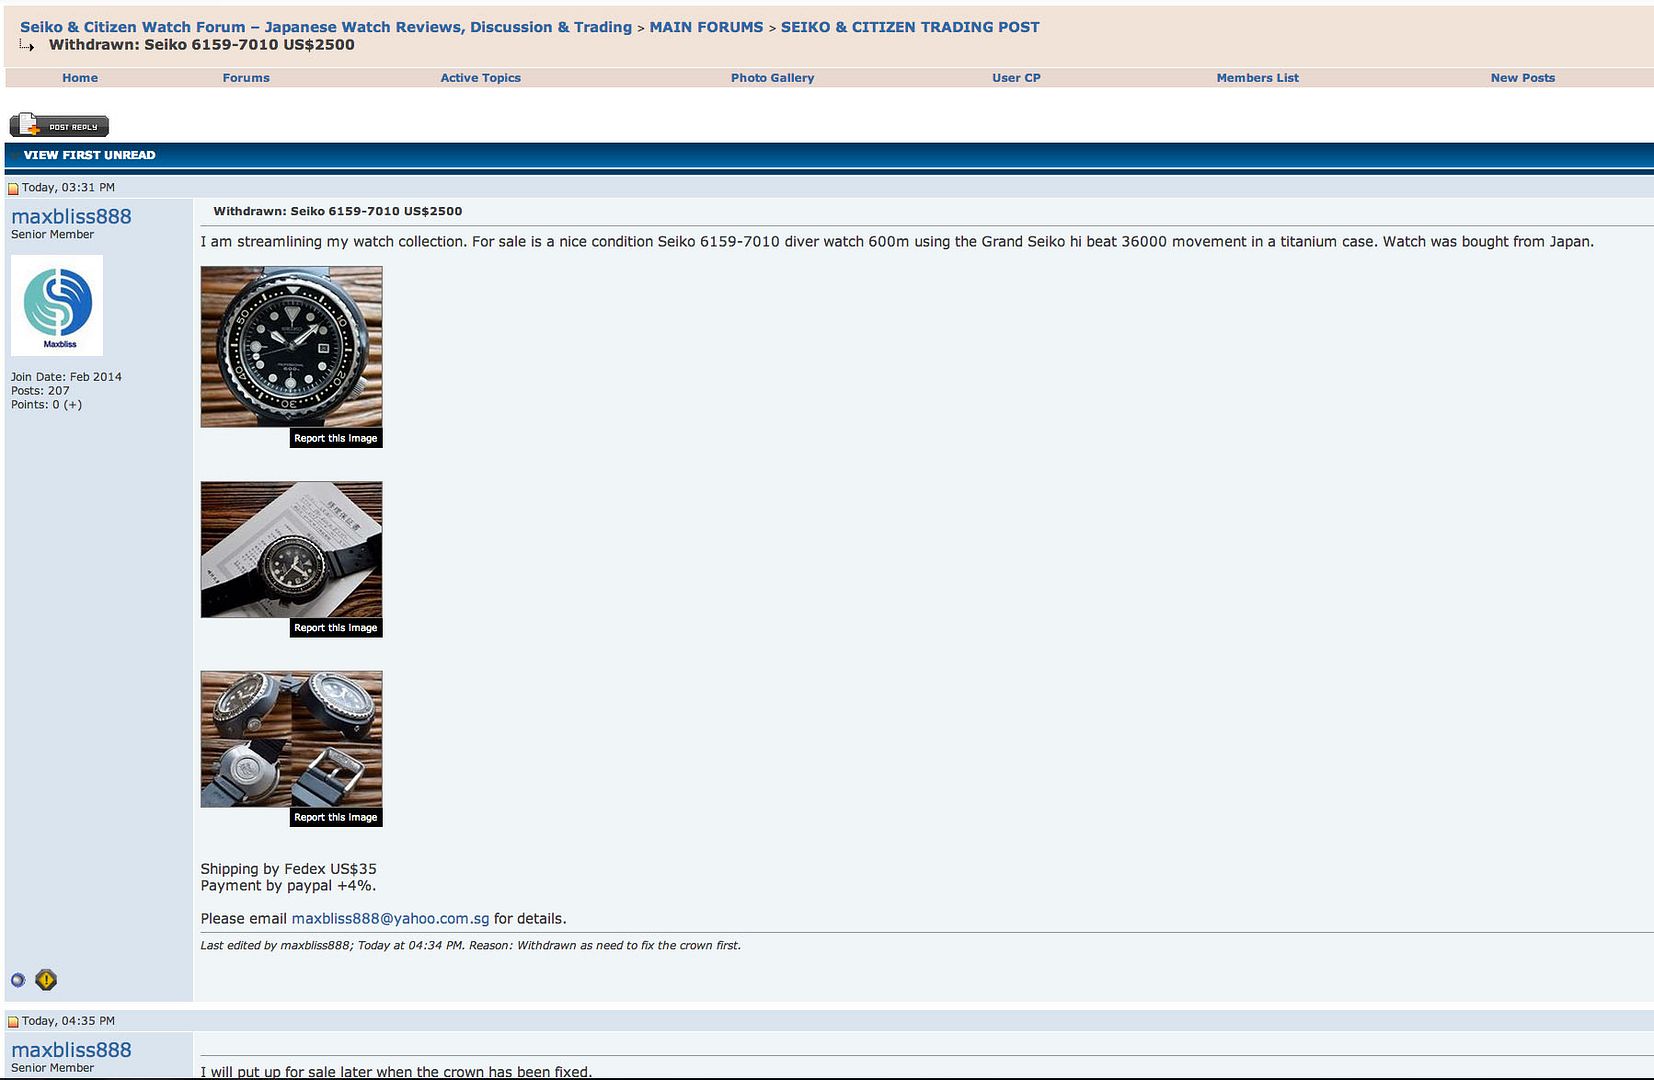Show New Posts
1654x1080 pixels.
tap(1522, 78)
